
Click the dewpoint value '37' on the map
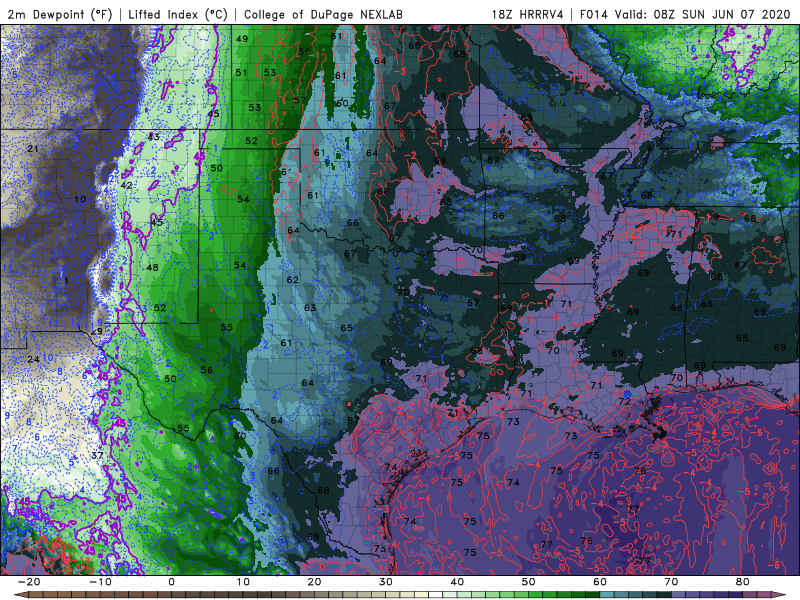[x=97, y=455]
